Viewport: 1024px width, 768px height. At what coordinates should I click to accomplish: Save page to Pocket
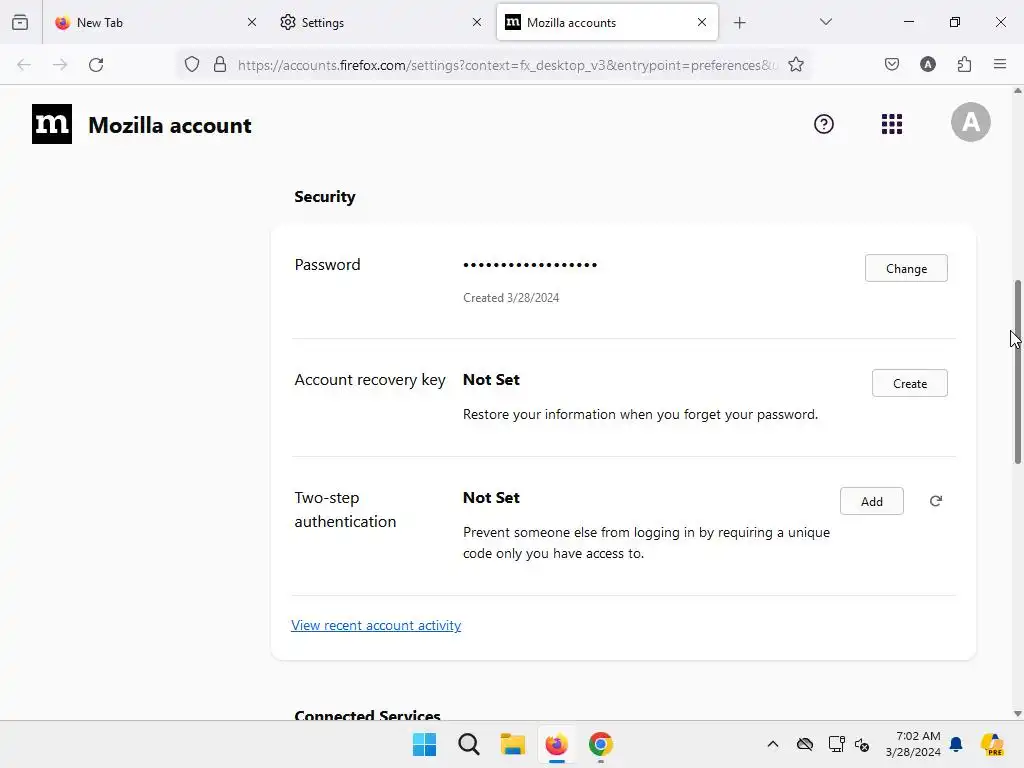point(891,64)
